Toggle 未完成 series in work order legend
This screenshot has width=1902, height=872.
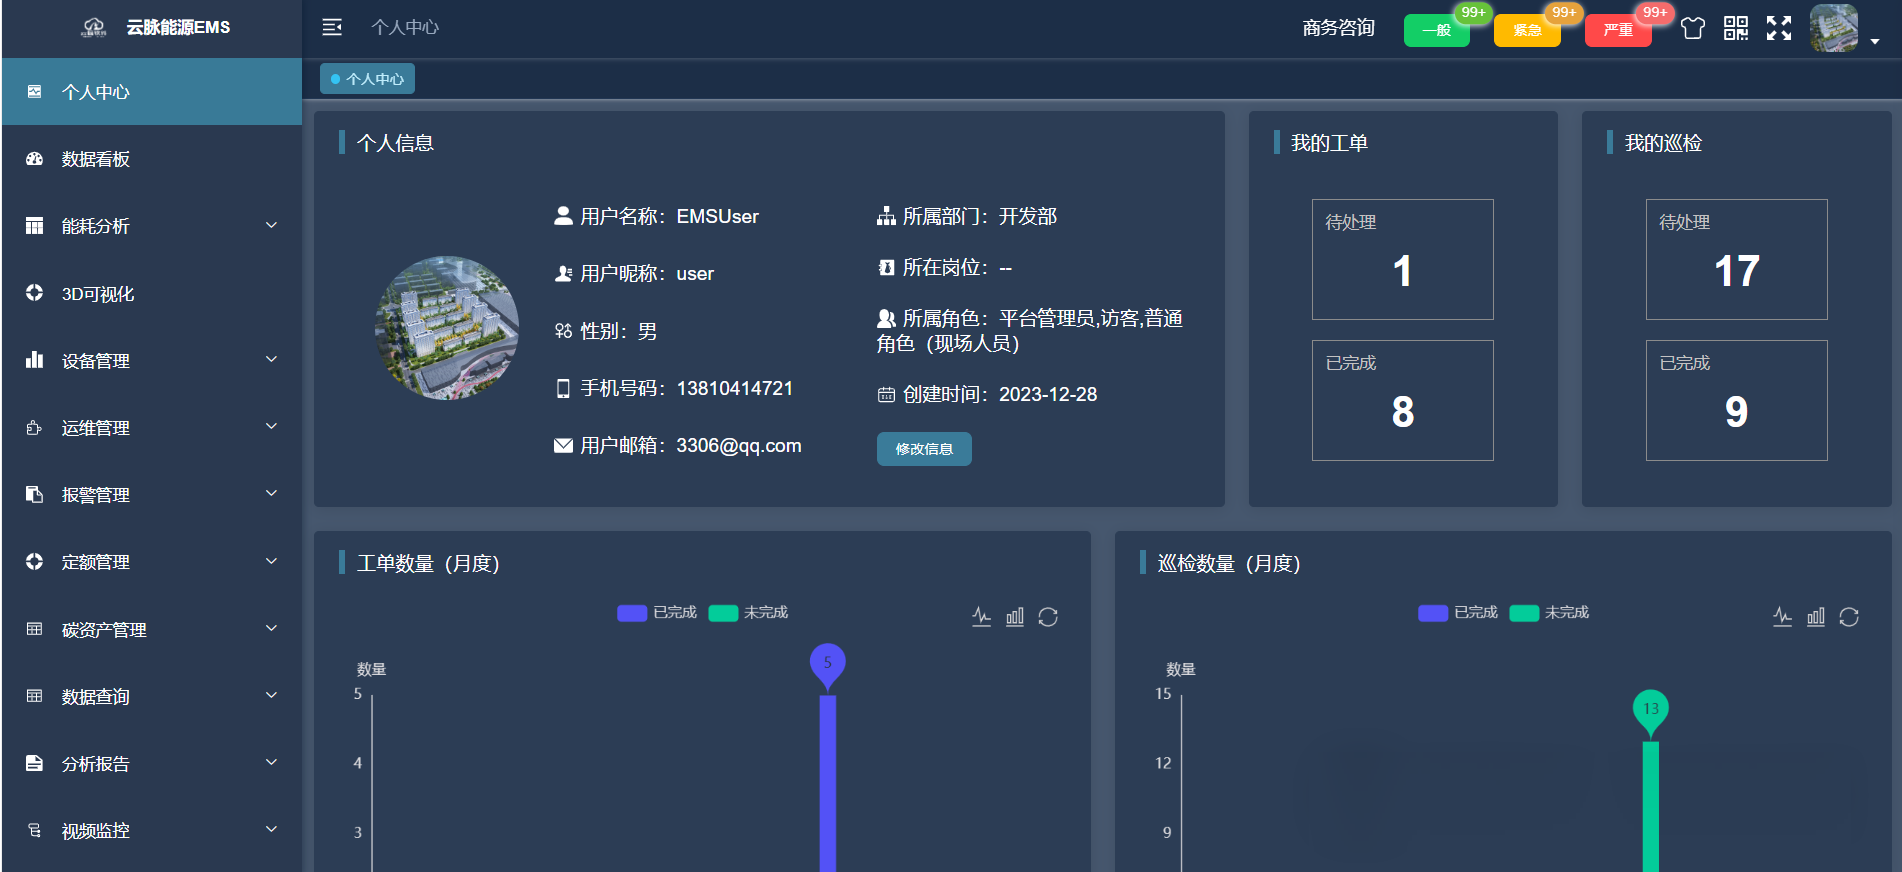pyautogui.click(x=748, y=613)
